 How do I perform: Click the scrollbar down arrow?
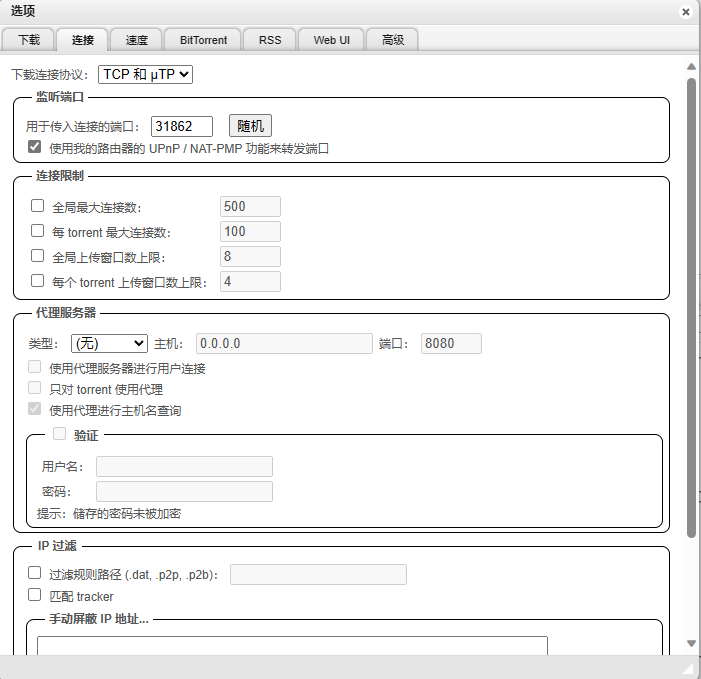(x=691, y=643)
